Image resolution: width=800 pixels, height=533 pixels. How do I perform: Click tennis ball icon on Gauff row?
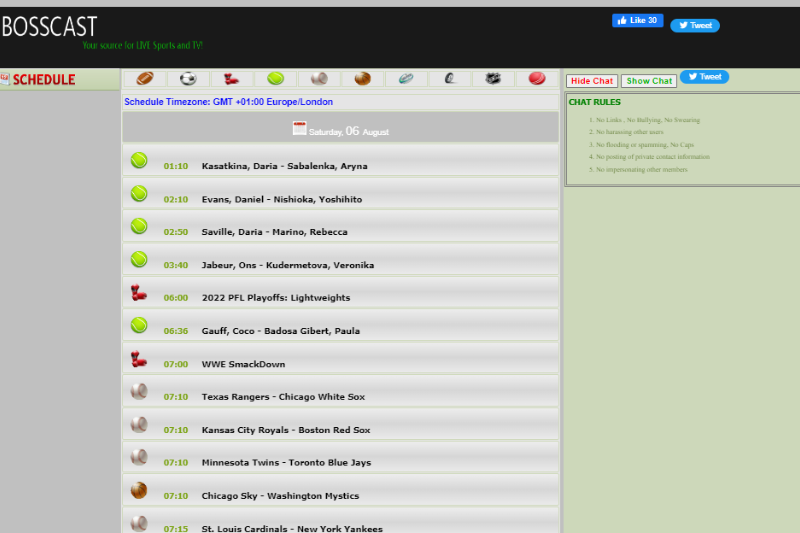(139, 325)
